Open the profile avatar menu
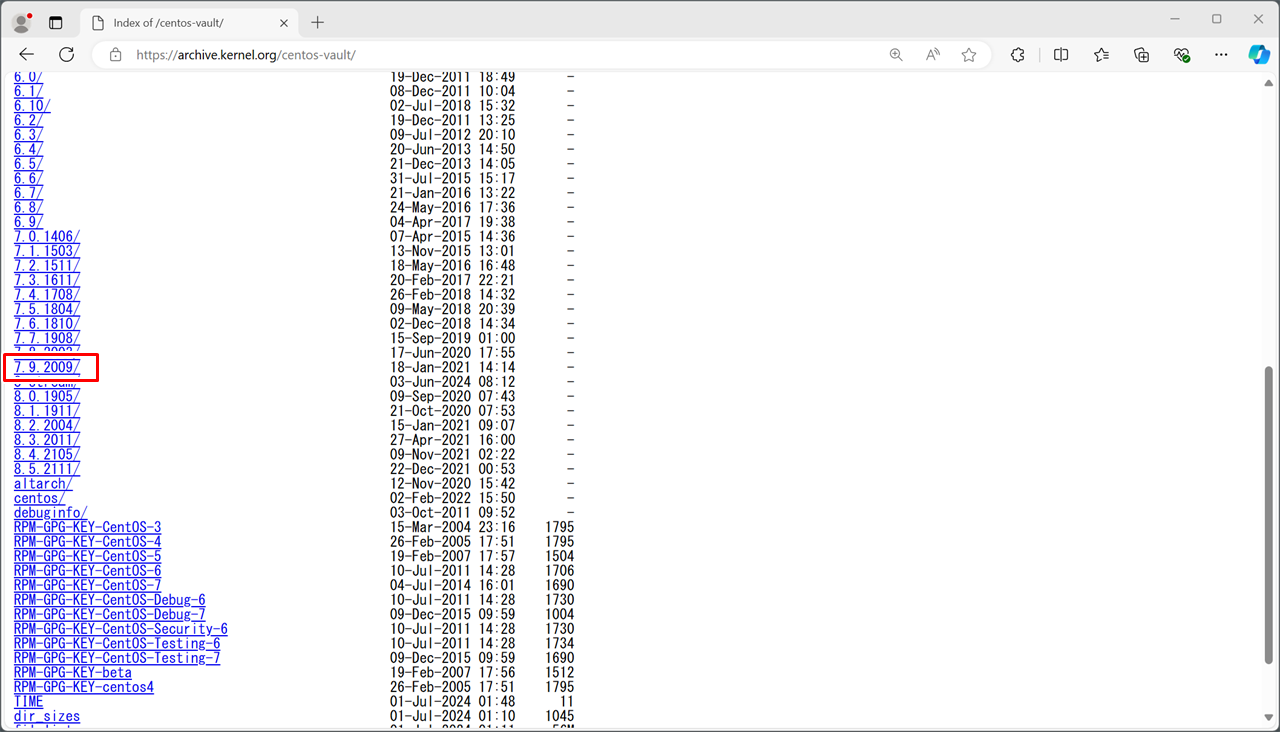Image resolution: width=1280 pixels, height=732 pixels. click(x=21, y=22)
